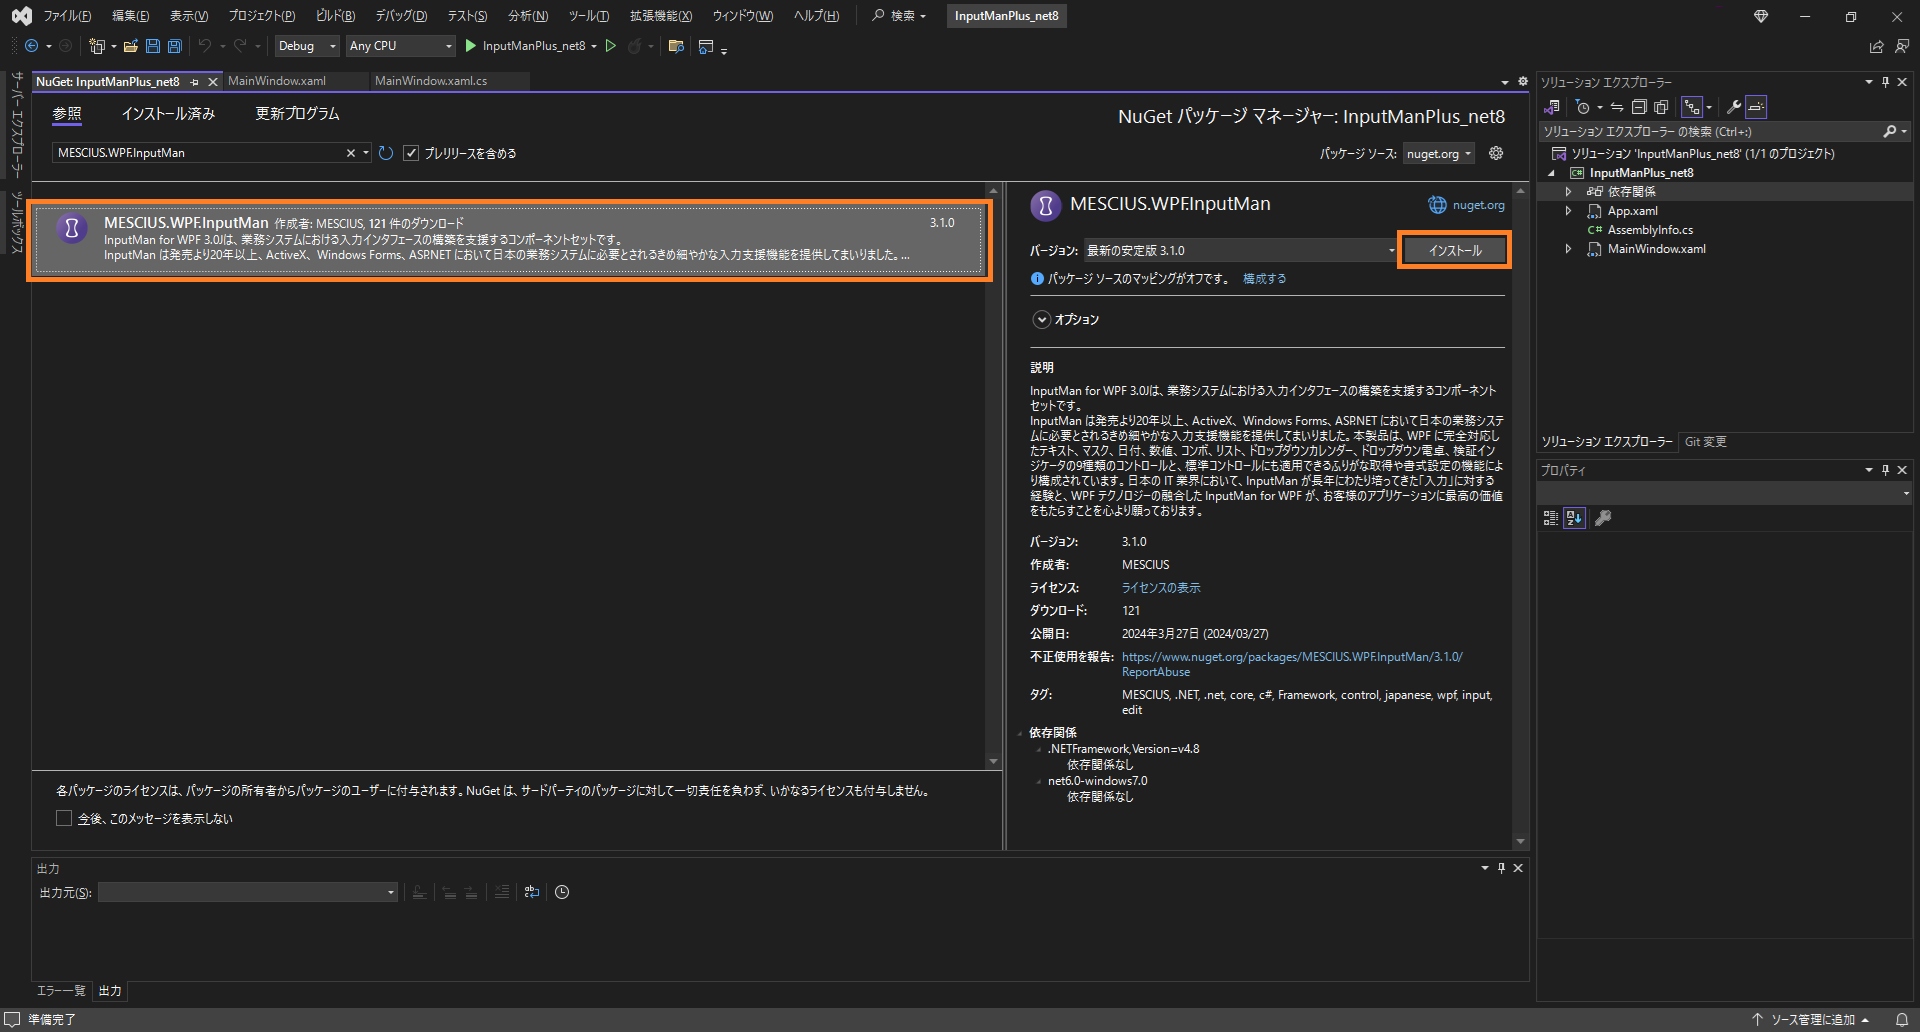Screen dimensions: 1920x1032
Task: Open the configure package source mapping link
Action: (x=1264, y=279)
